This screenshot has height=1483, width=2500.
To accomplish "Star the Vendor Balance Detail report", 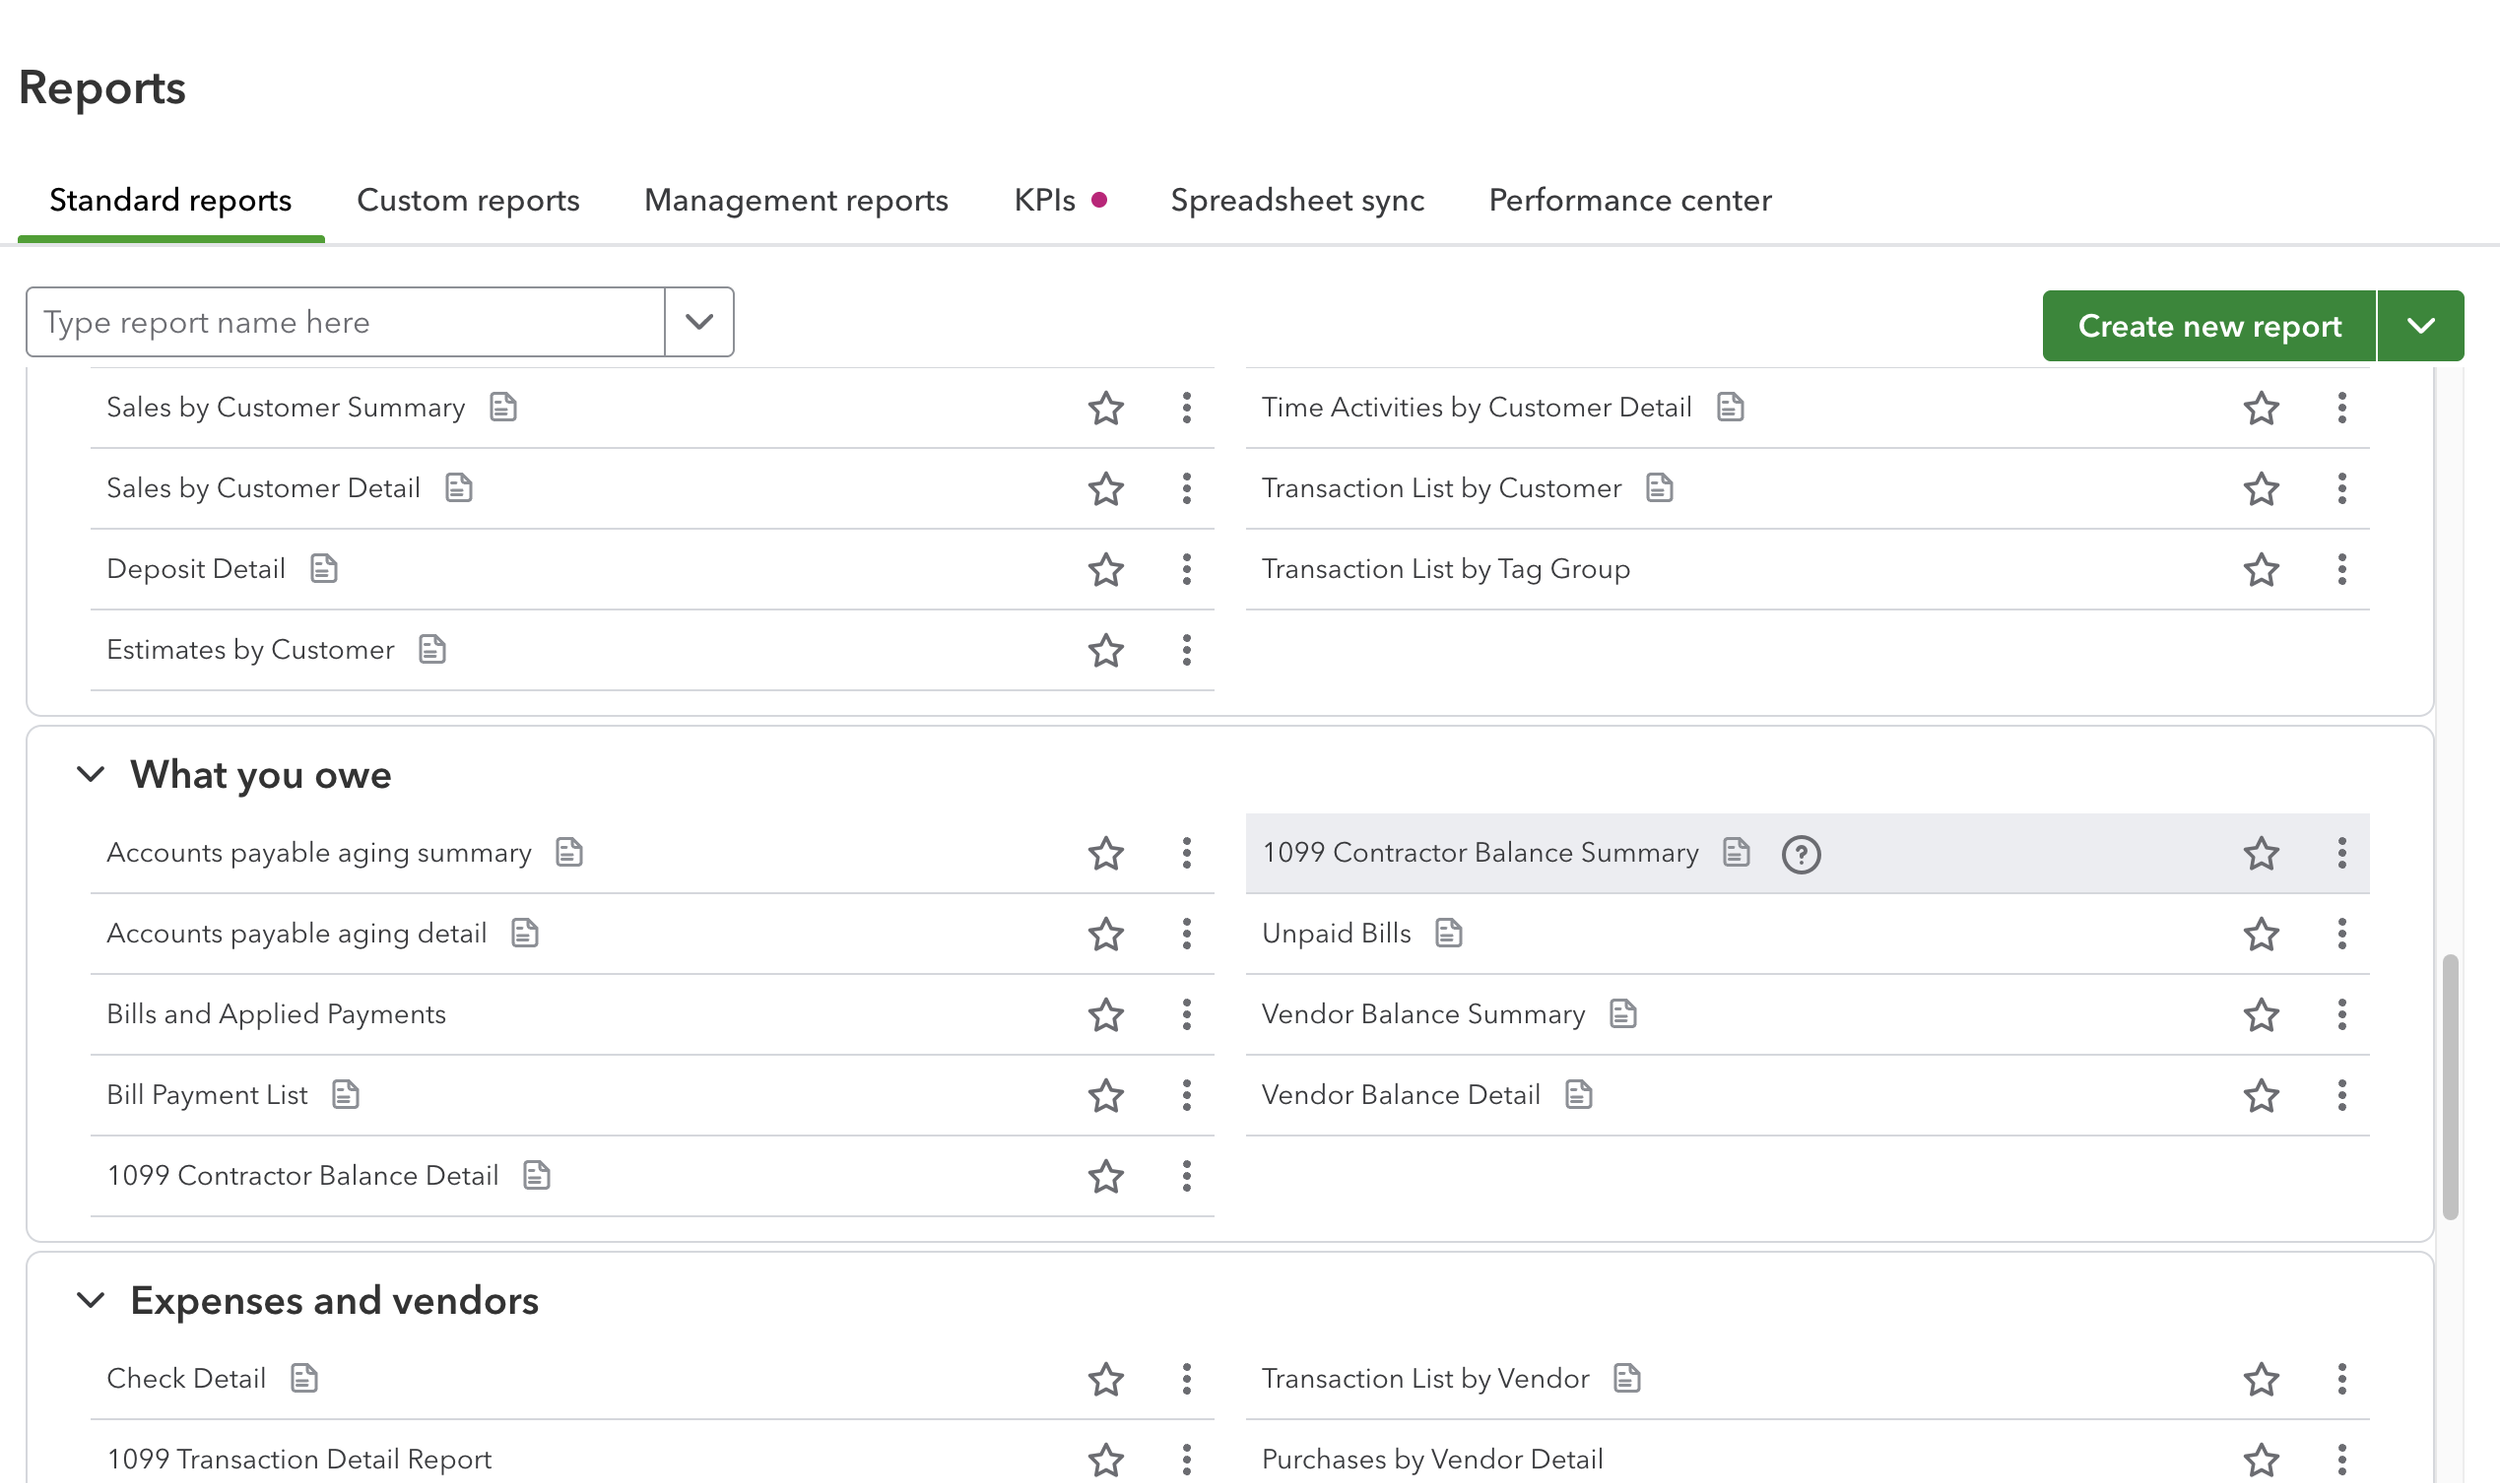I will 2260,1095.
